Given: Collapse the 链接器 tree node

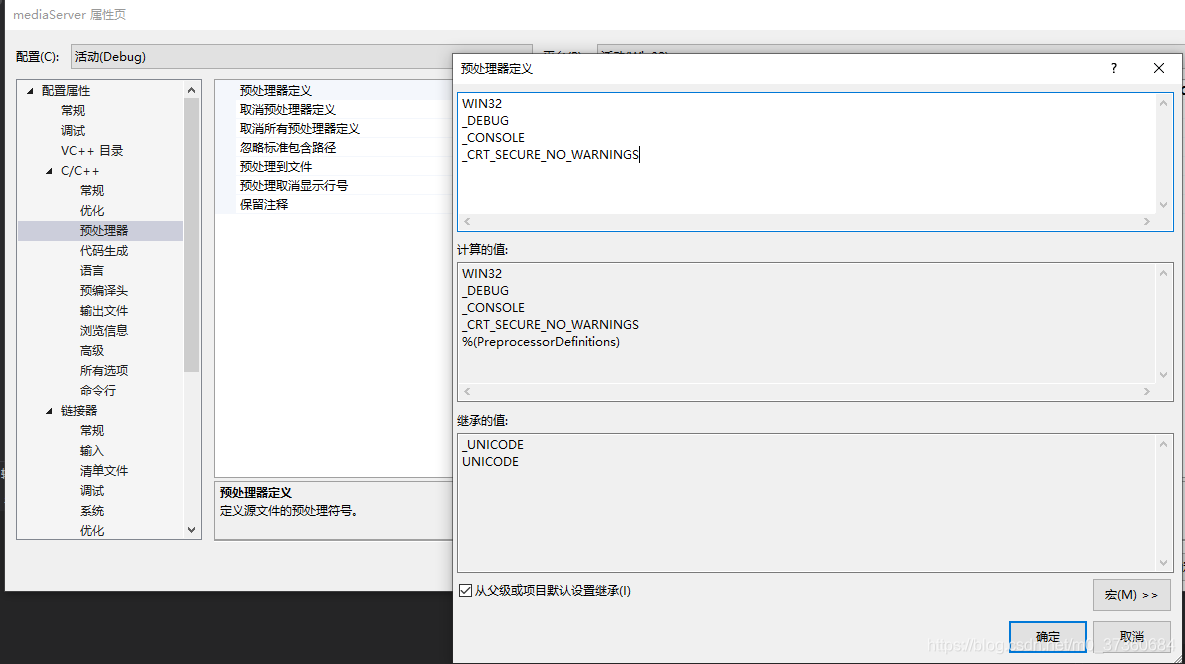Looking at the screenshot, I should pyautogui.click(x=49, y=411).
